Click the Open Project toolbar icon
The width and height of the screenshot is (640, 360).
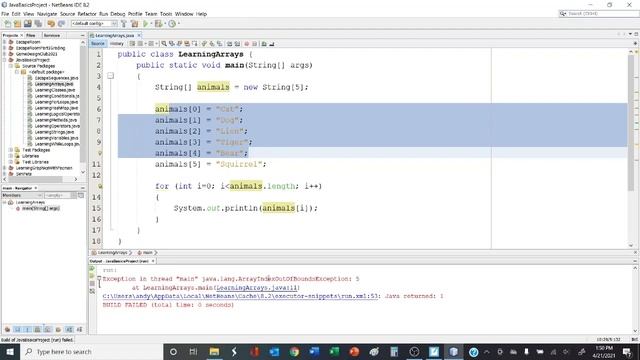(28, 24)
